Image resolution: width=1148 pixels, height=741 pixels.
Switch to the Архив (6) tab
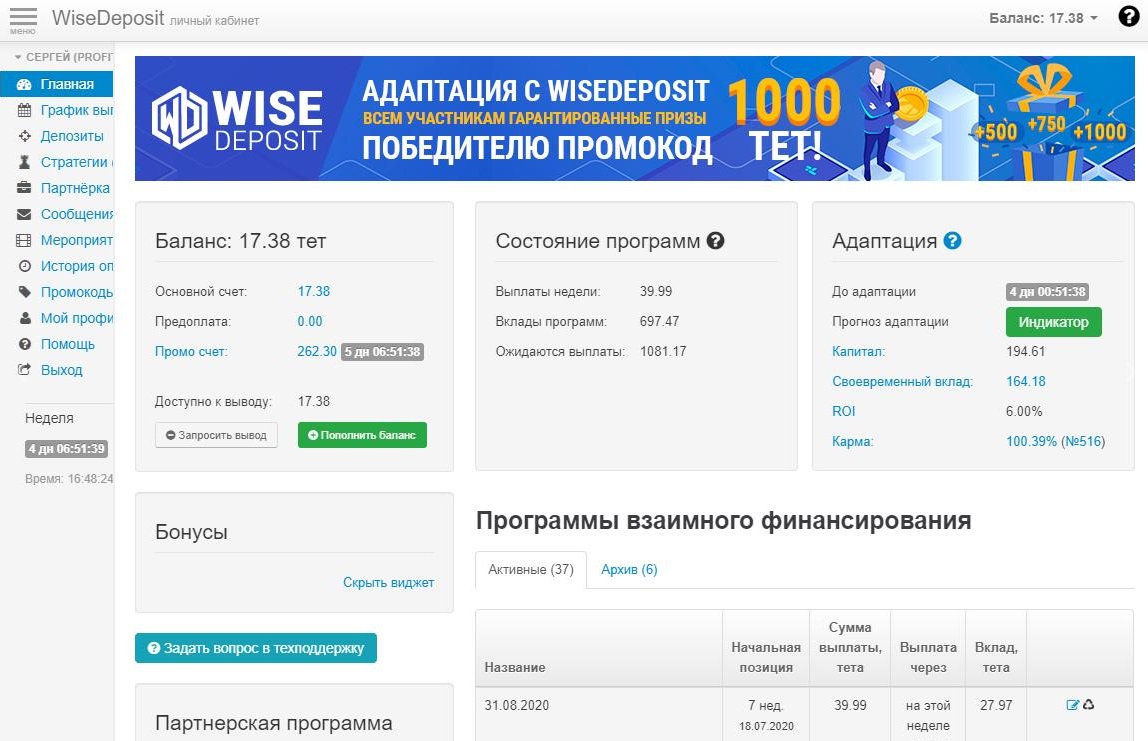[x=629, y=570]
